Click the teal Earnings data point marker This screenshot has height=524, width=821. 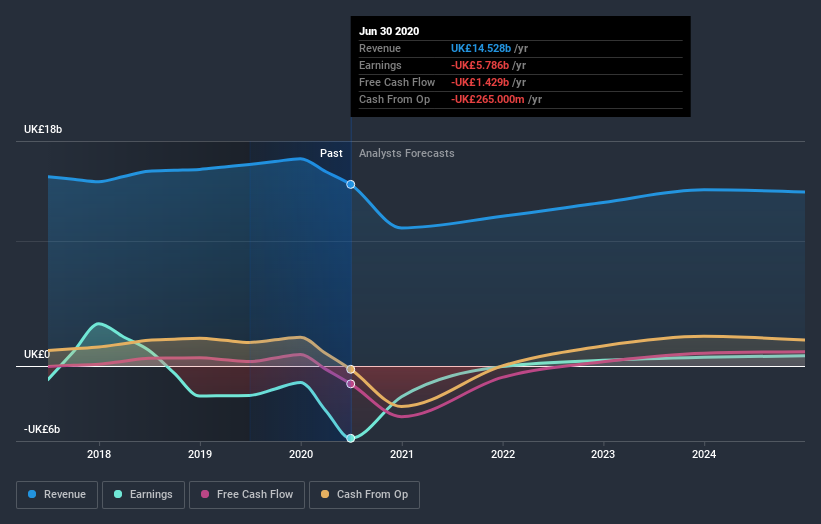pyautogui.click(x=351, y=438)
